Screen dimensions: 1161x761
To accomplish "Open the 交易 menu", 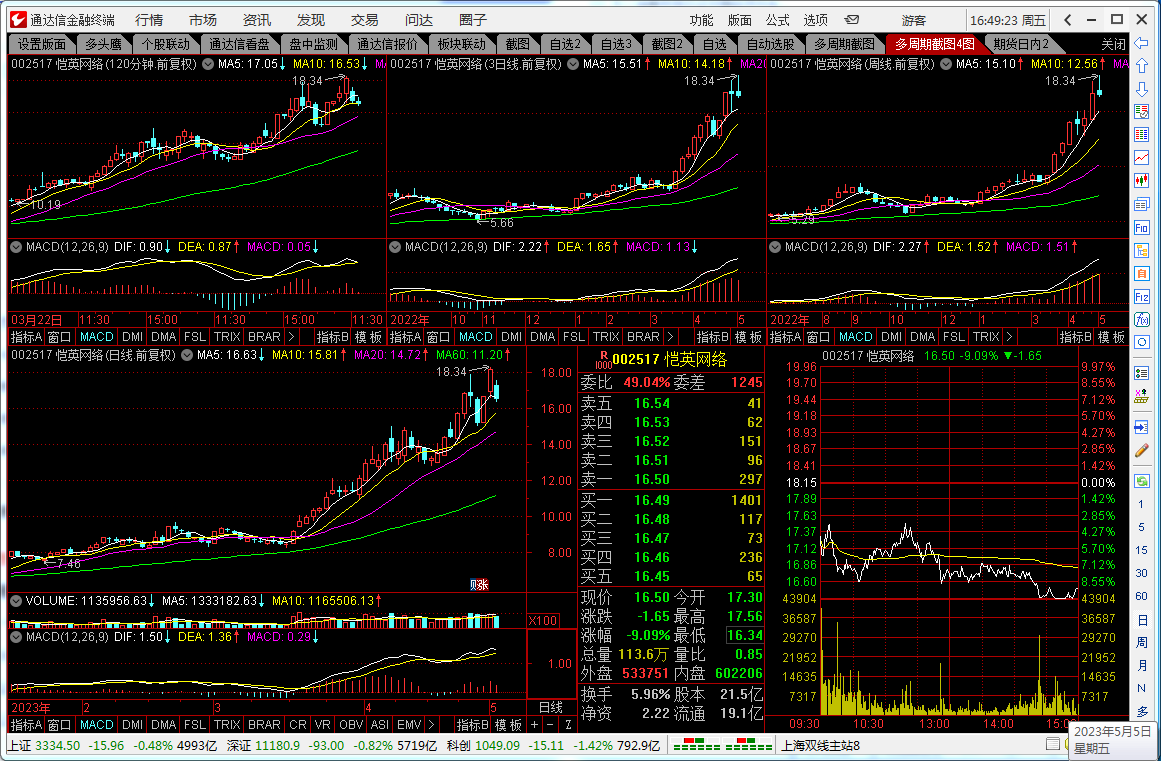I will click(364, 20).
